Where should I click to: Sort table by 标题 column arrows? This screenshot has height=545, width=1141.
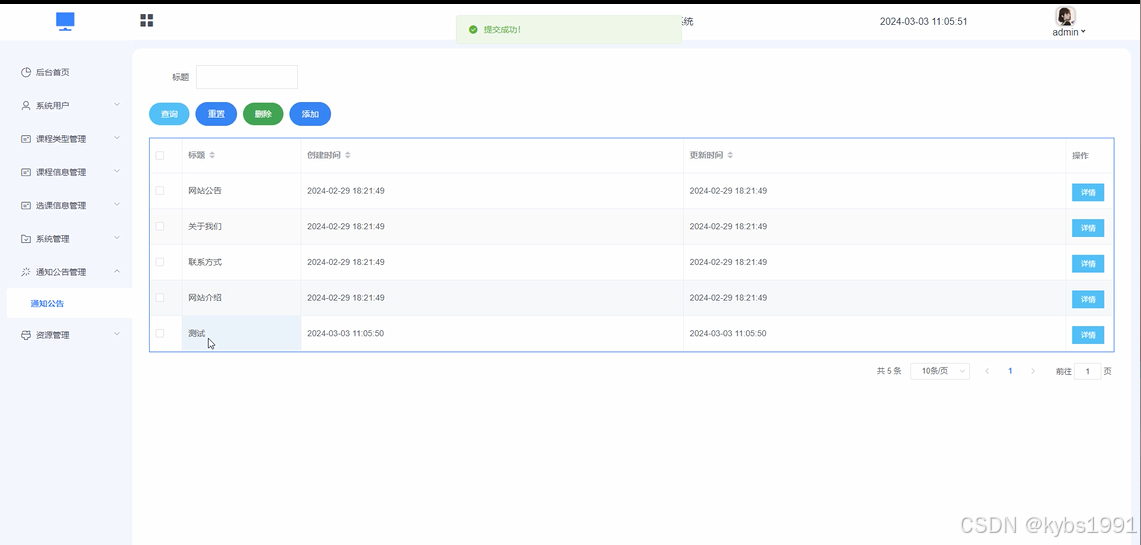(x=212, y=156)
